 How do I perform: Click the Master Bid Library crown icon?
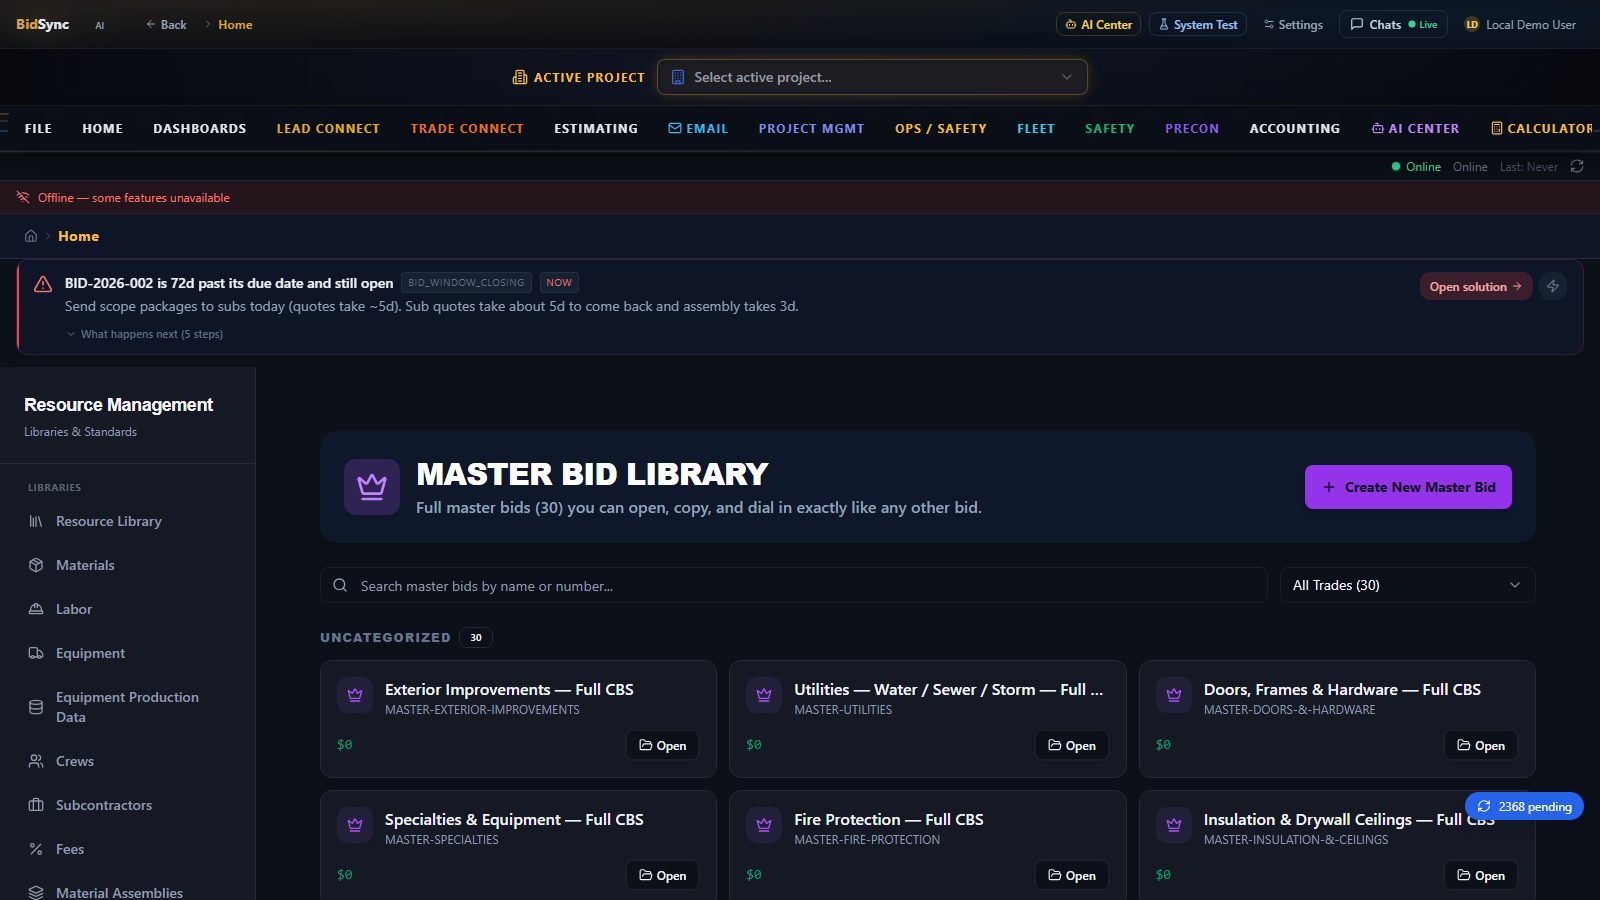tap(372, 487)
